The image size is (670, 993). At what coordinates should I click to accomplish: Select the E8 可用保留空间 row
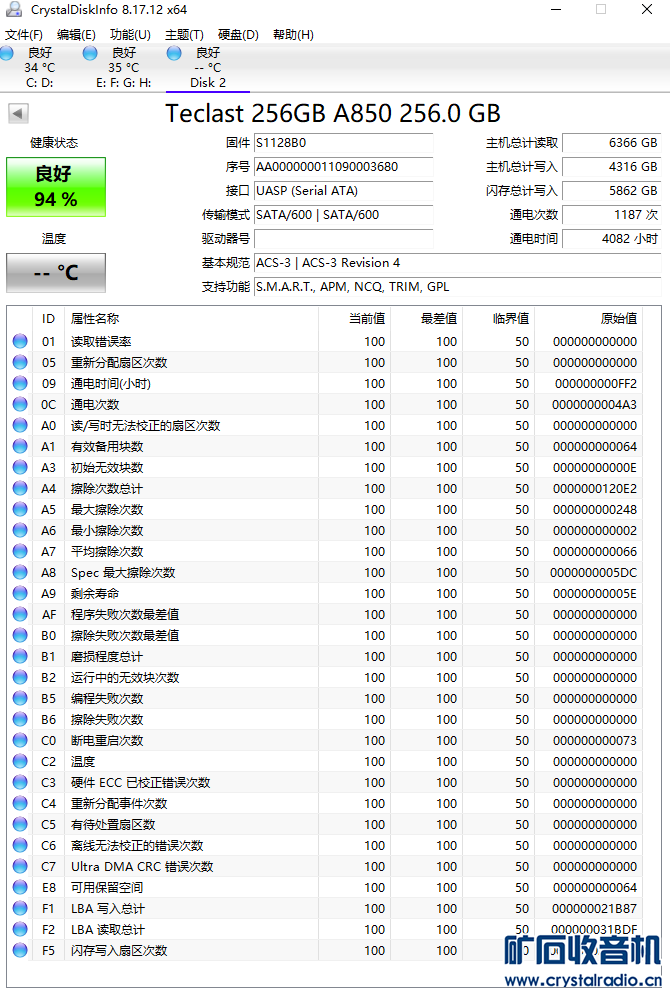tap(325, 887)
